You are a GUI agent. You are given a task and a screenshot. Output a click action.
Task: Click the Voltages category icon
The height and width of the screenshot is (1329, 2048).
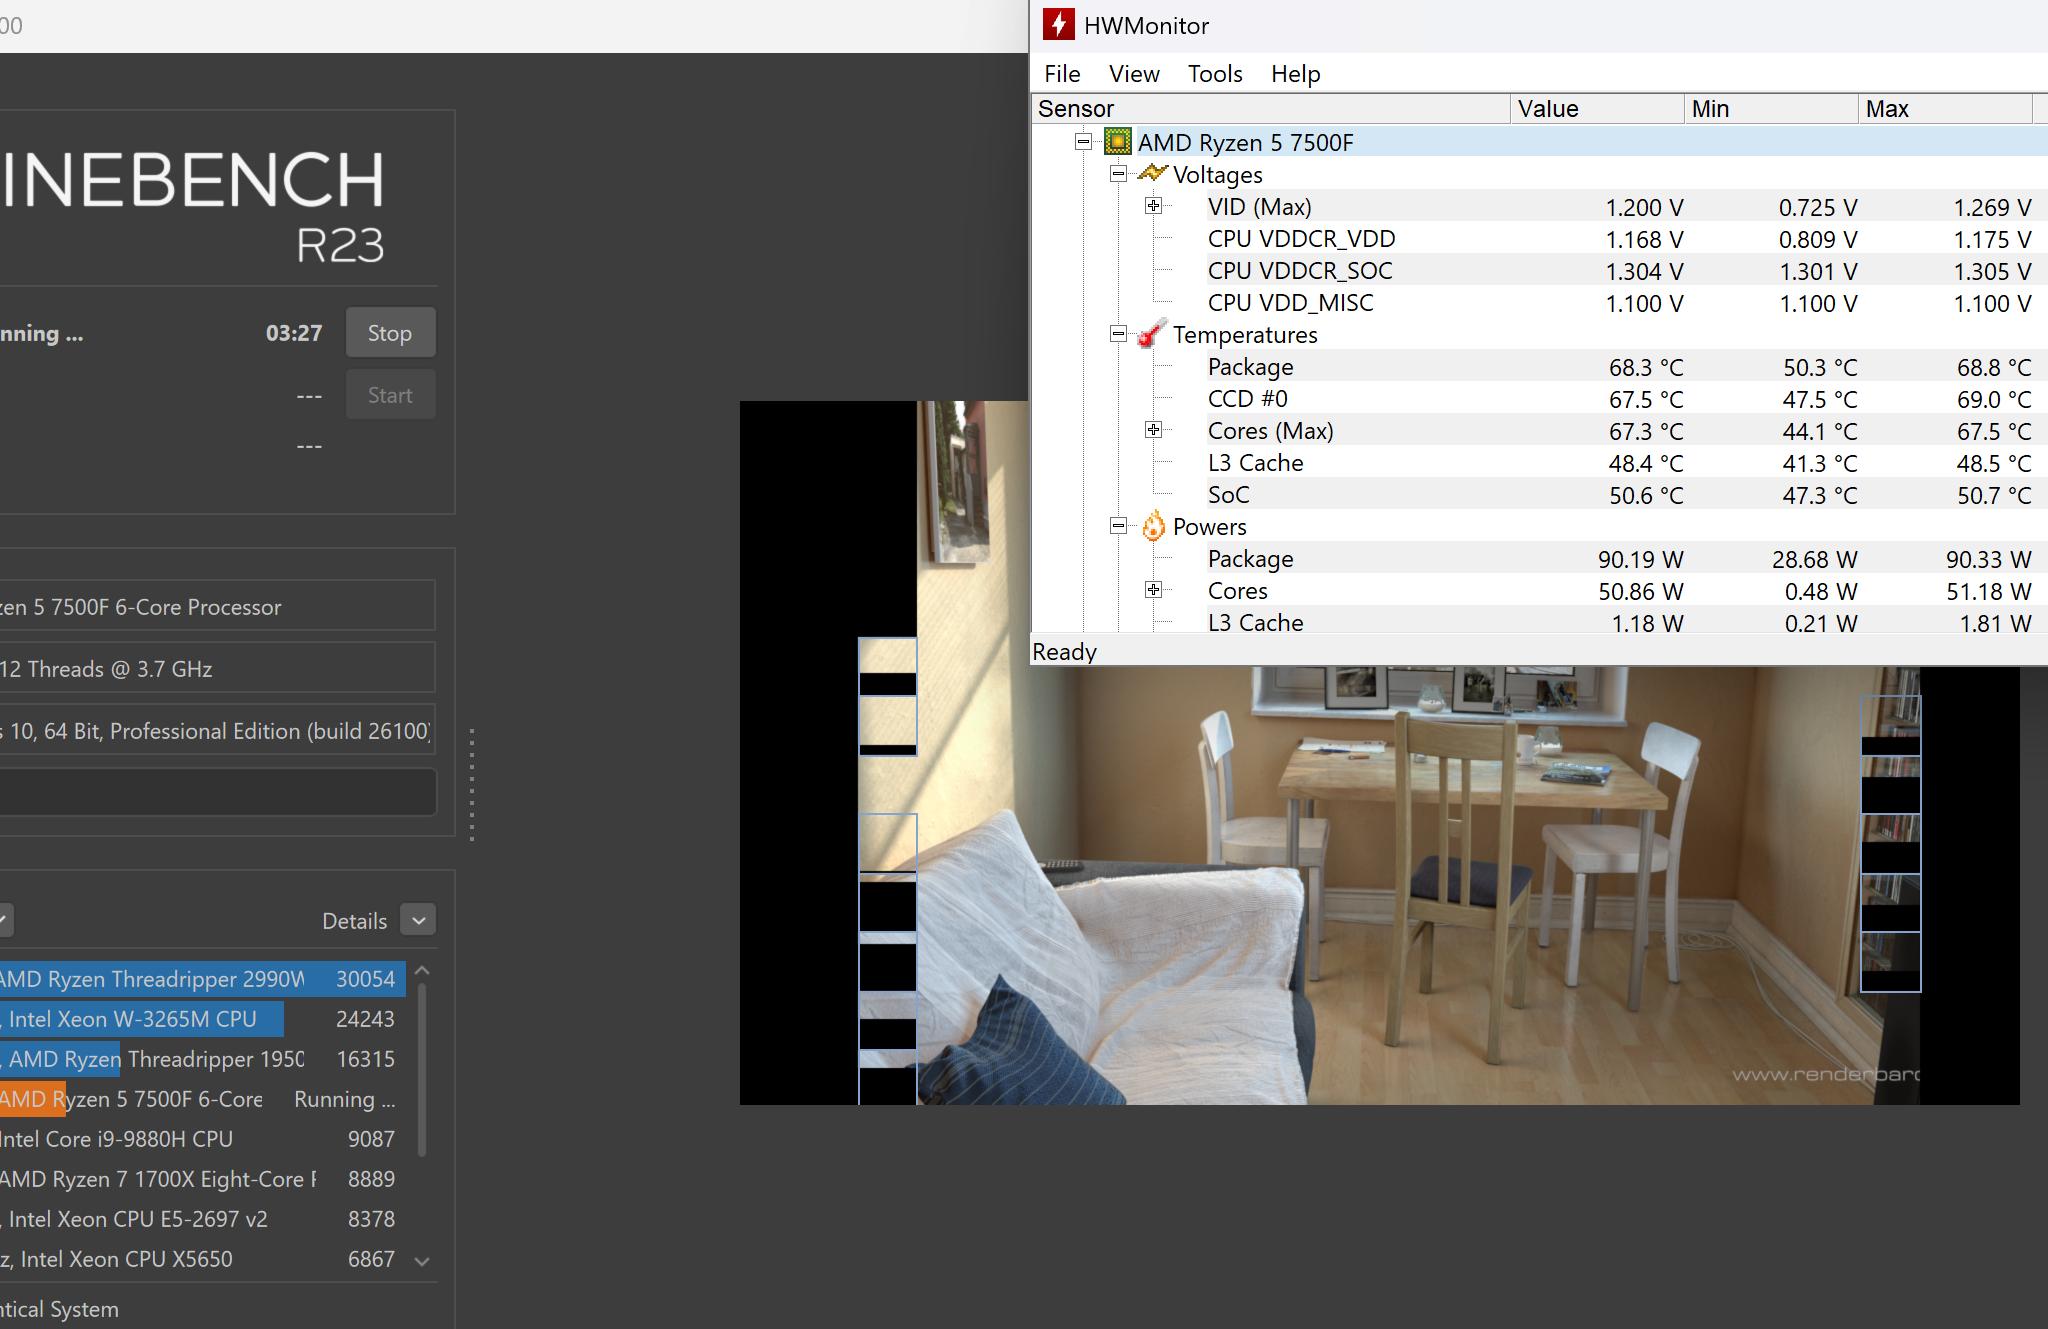point(1153,174)
